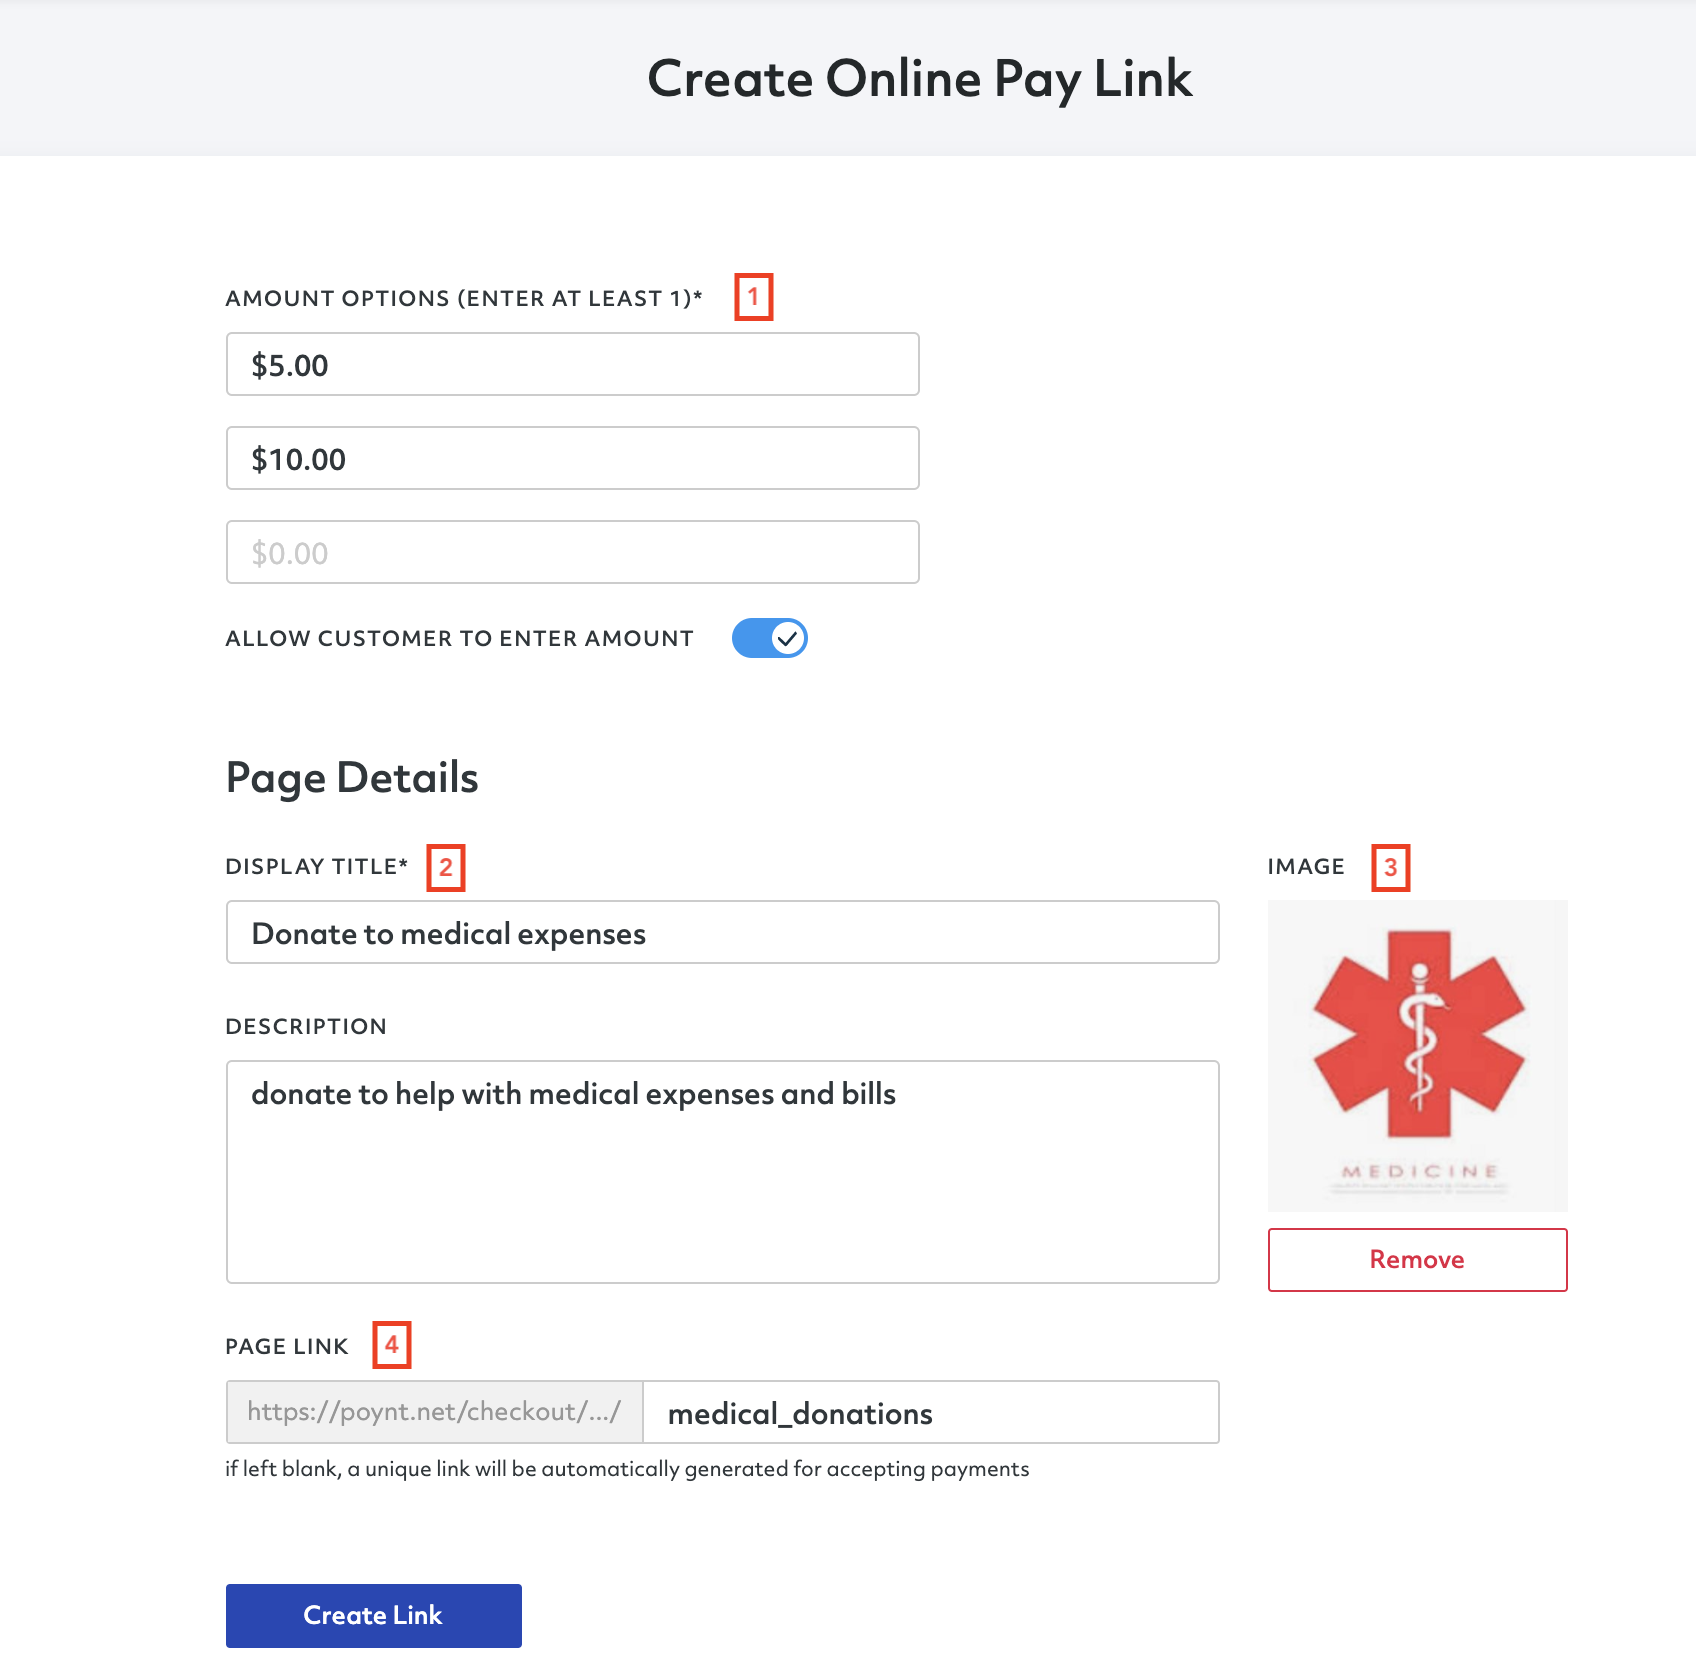1696x1664 pixels.
Task: Click the Remove image button
Action: point(1417,1260)
